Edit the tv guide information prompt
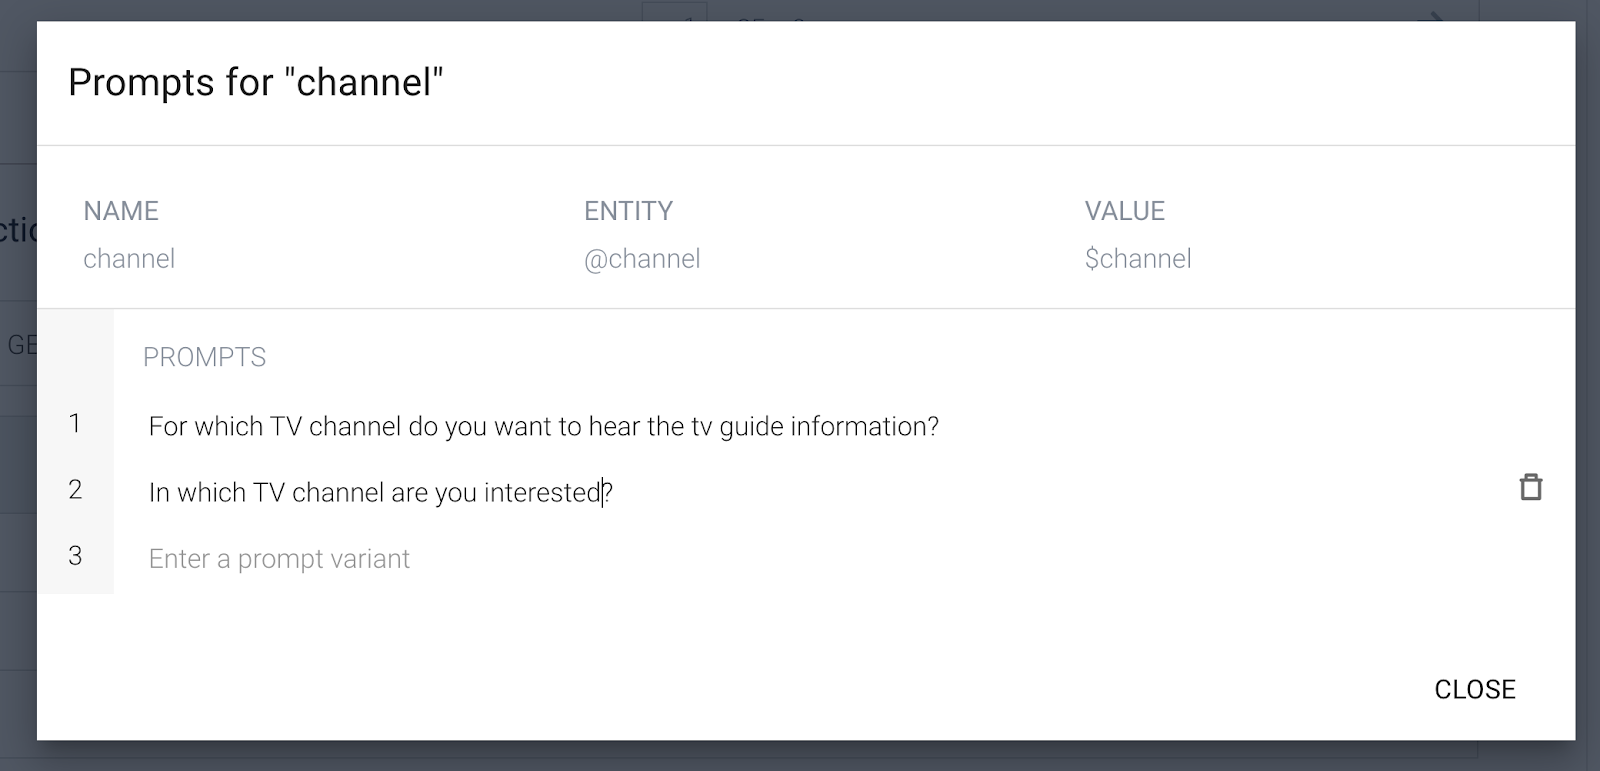1600x771 pixels. (544, 425)
